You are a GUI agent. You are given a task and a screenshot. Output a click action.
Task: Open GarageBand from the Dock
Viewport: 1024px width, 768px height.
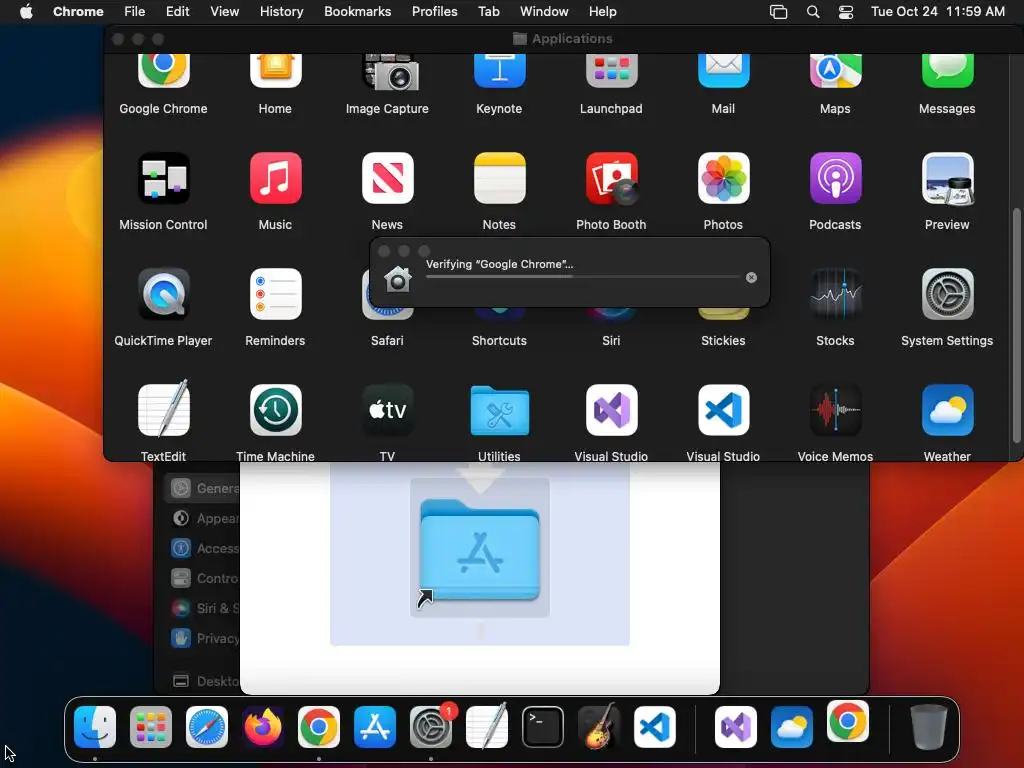599,726
